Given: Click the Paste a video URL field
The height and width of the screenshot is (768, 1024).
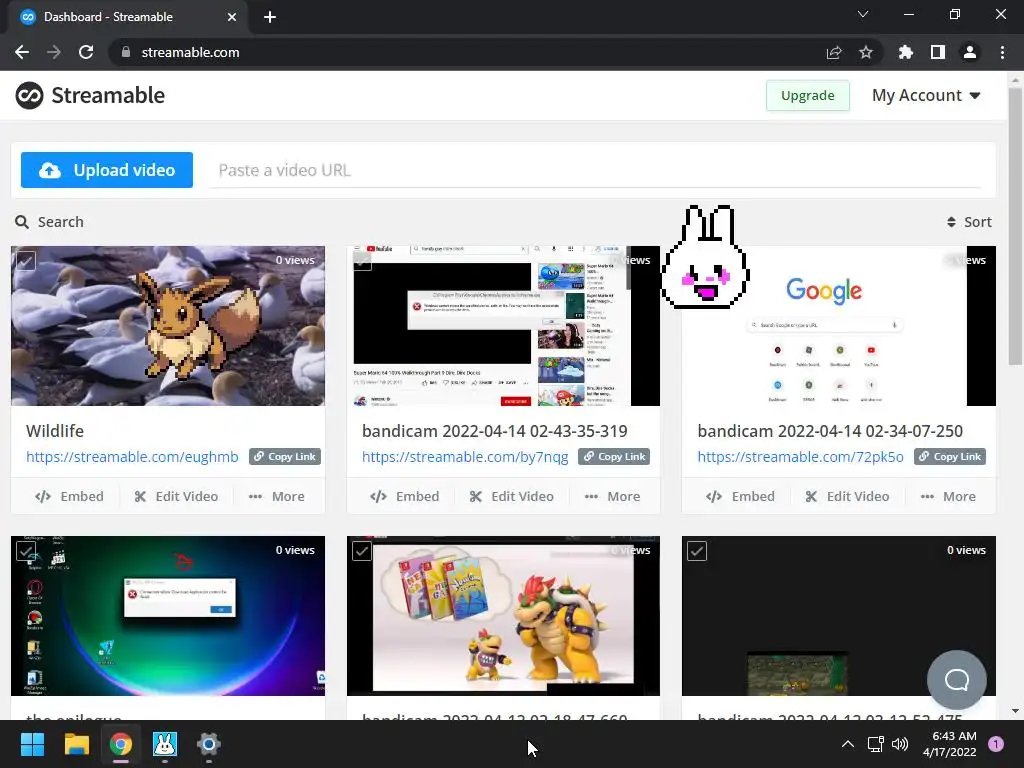Looking at the screenshot, I should click(x=594, y=170).
